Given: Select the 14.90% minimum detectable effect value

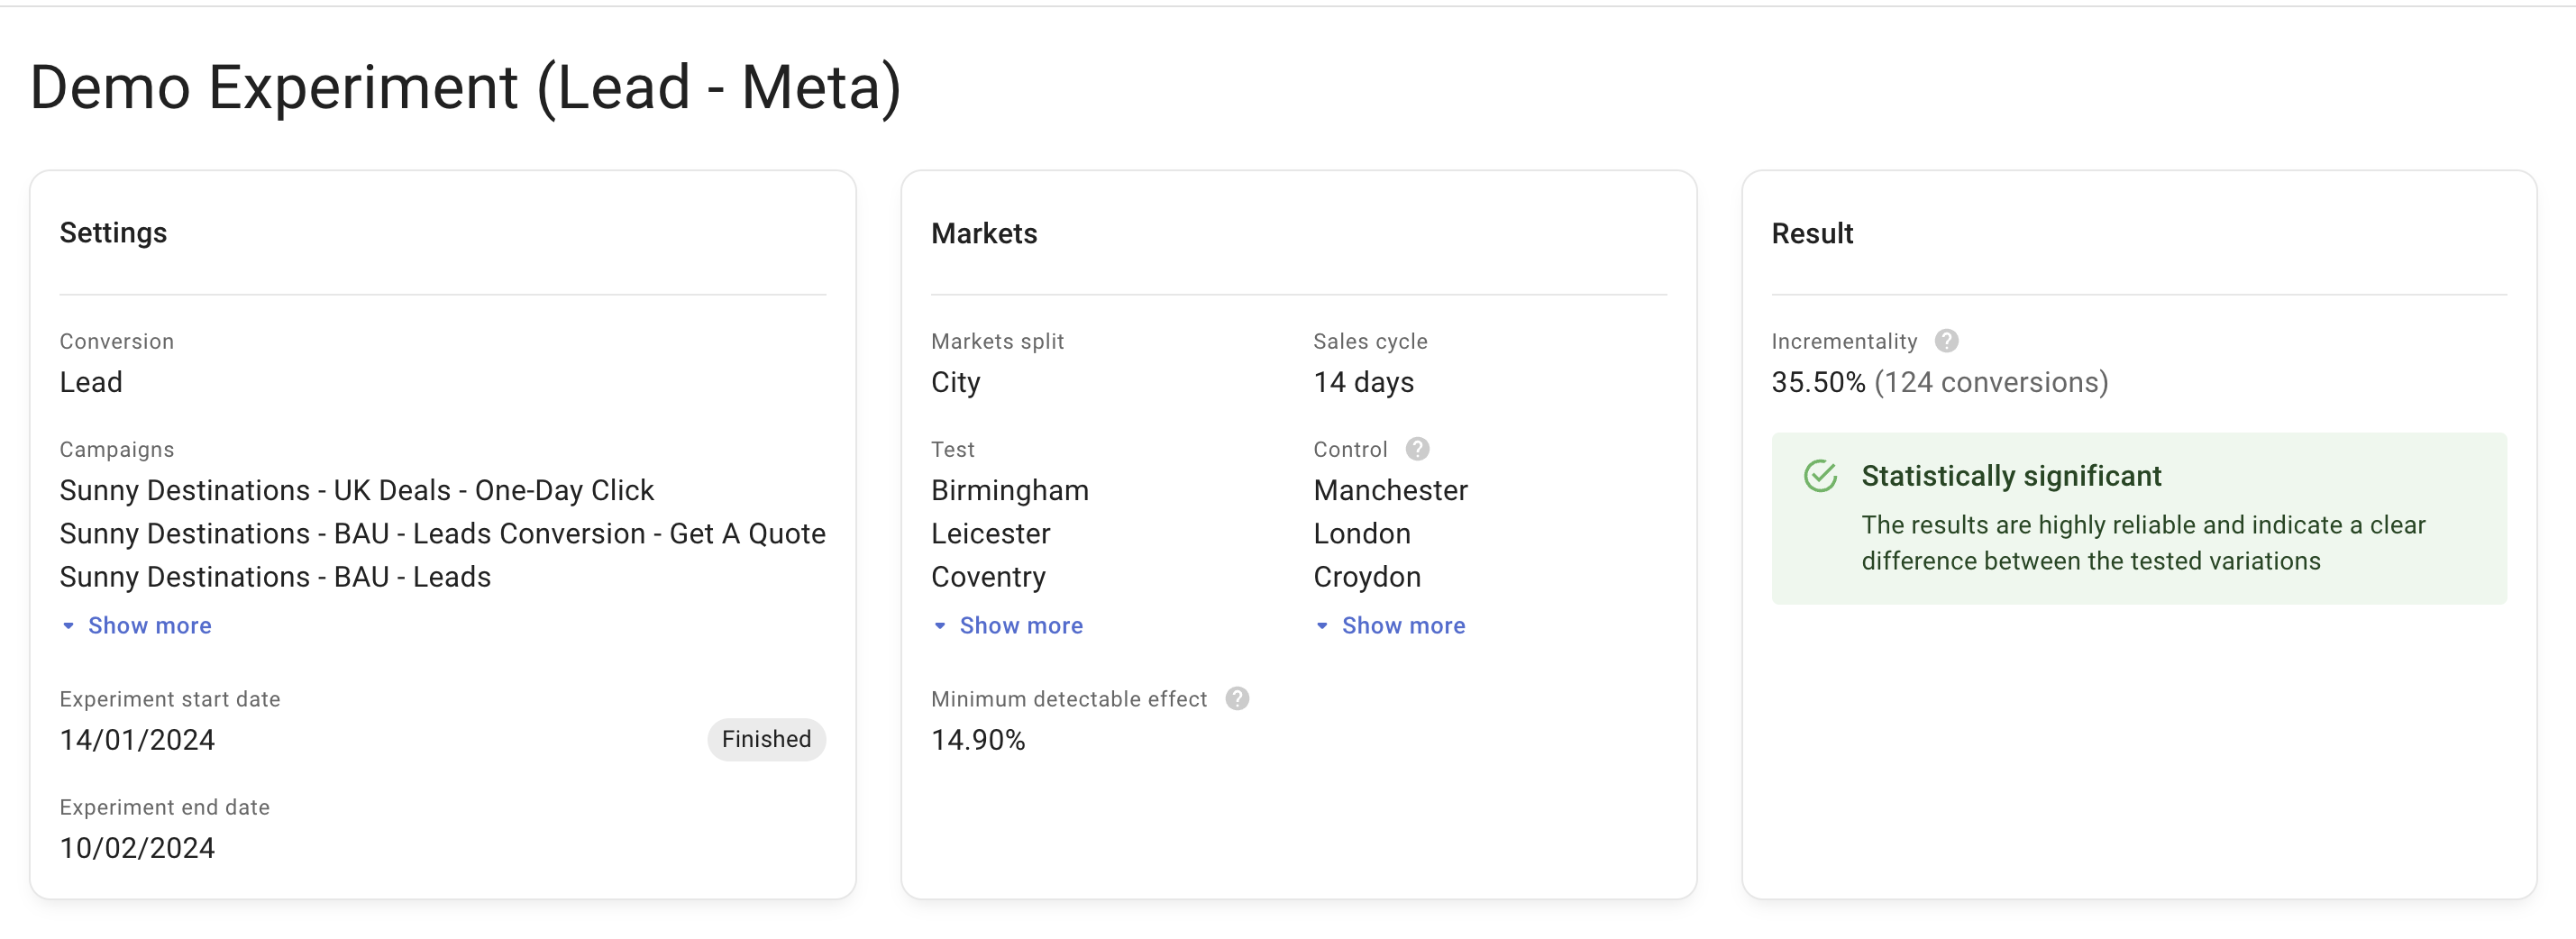Looking at the screenshot, I should [x=978, y=739].
